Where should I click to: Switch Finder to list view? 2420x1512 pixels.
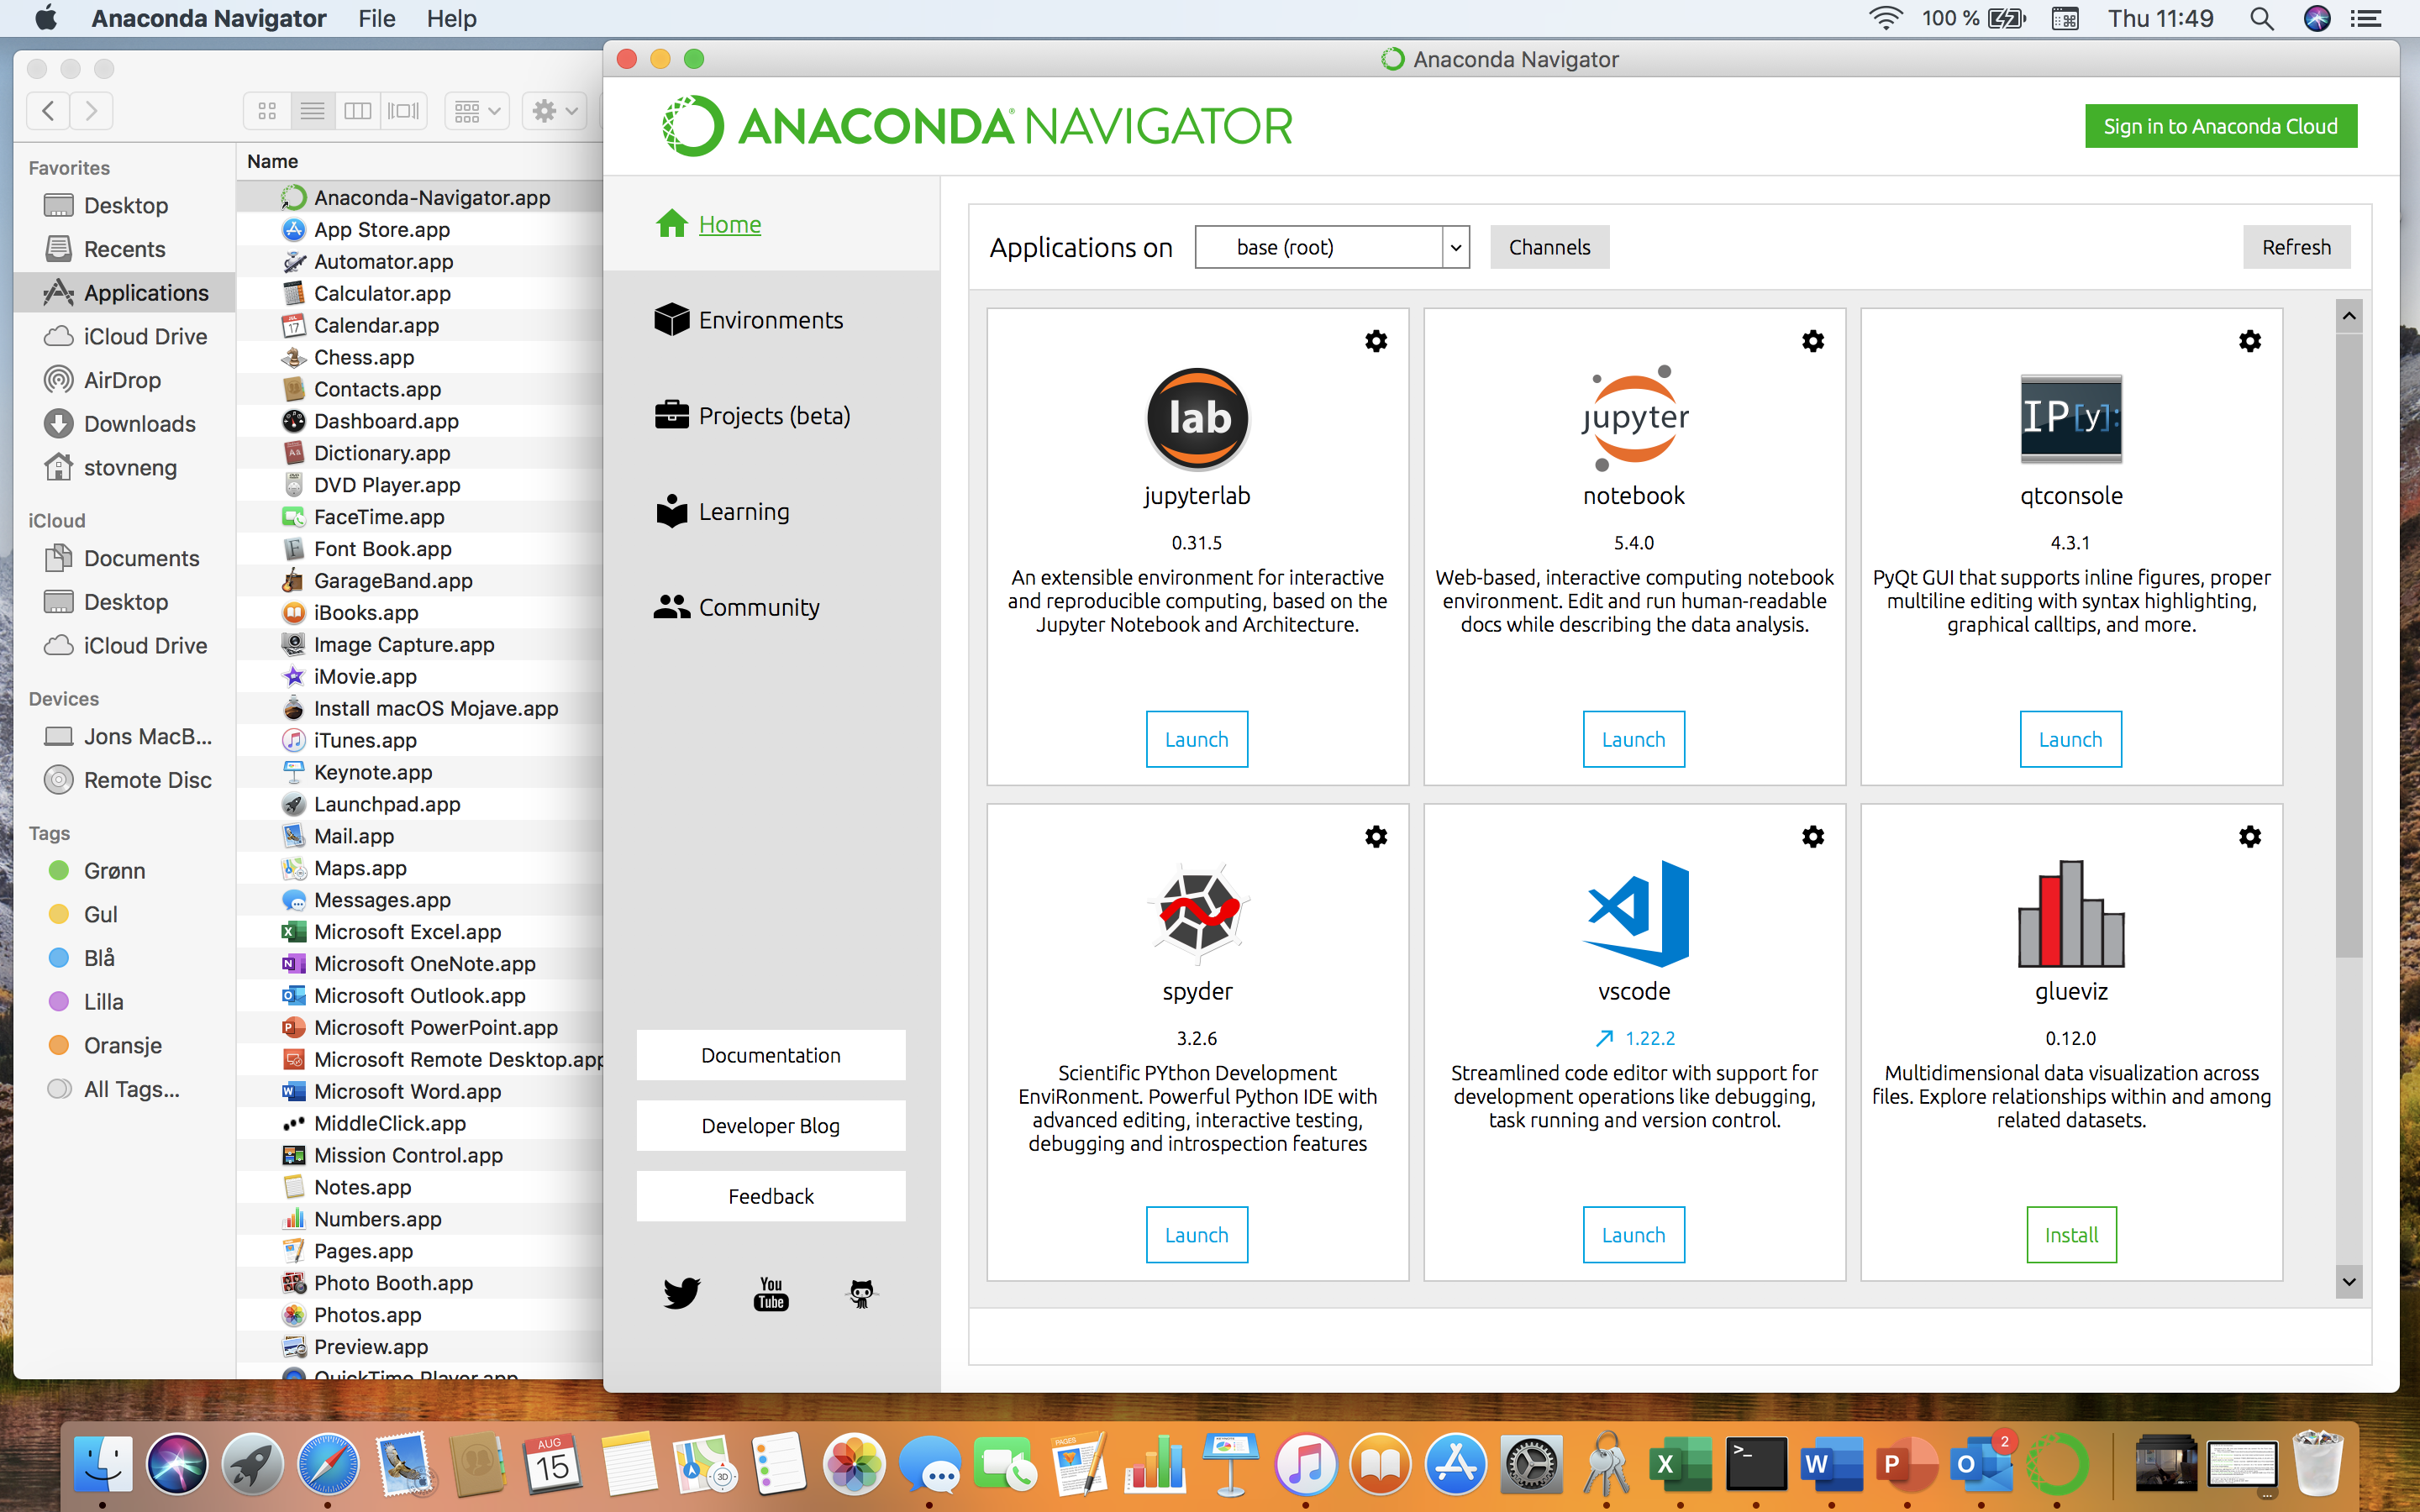coord(312,110)
